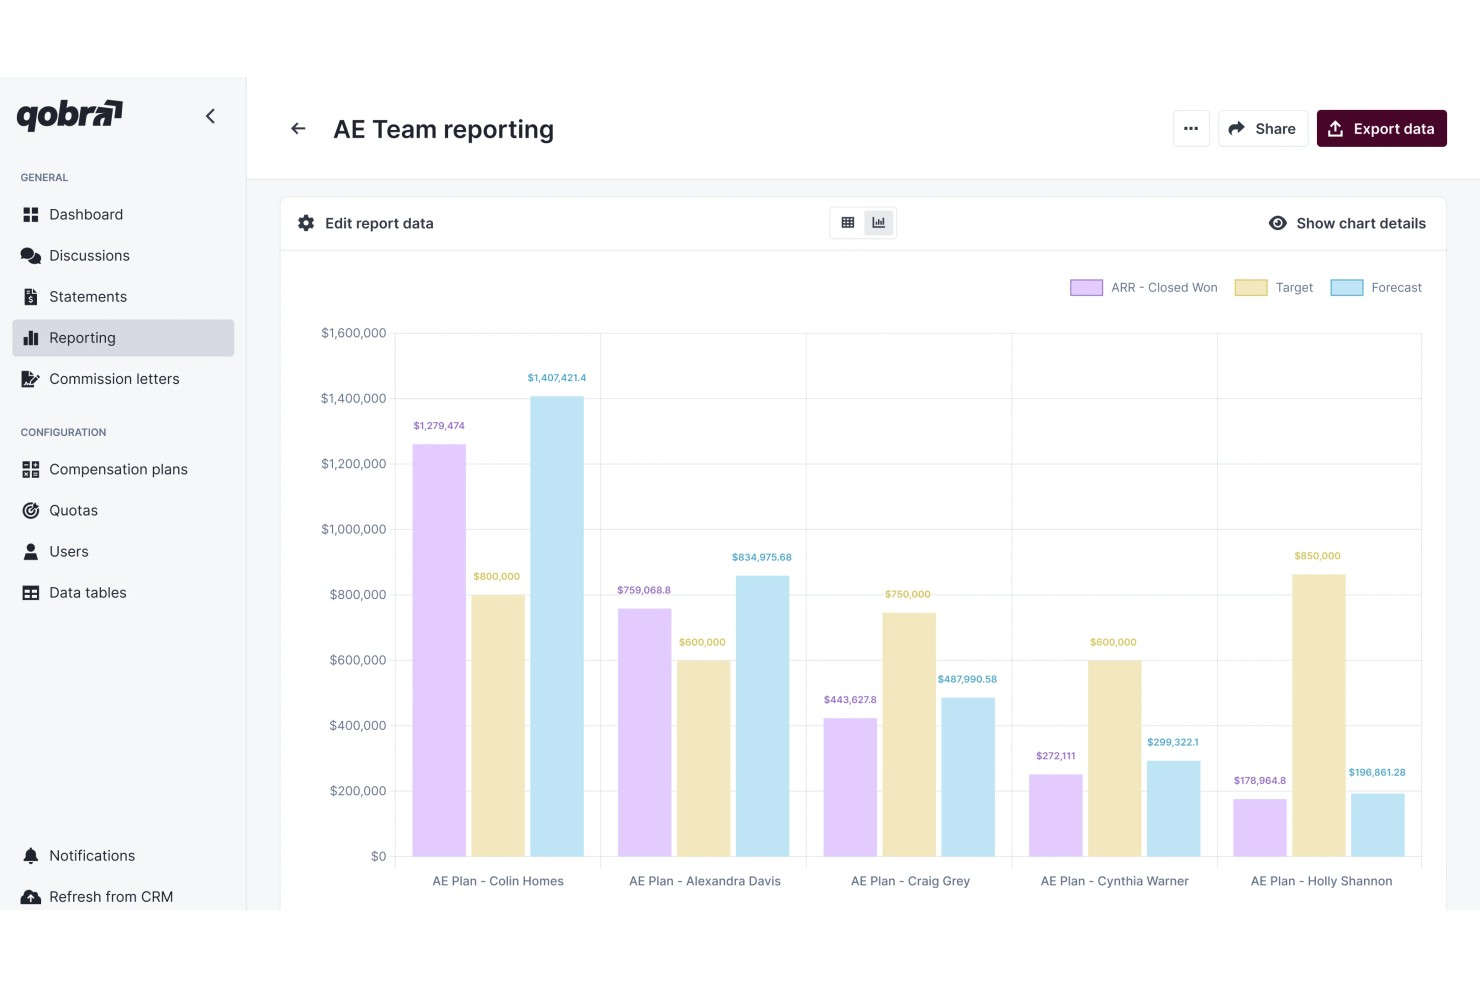
Task: Click the eye icon for chart details
Action: coord(1278,224)
